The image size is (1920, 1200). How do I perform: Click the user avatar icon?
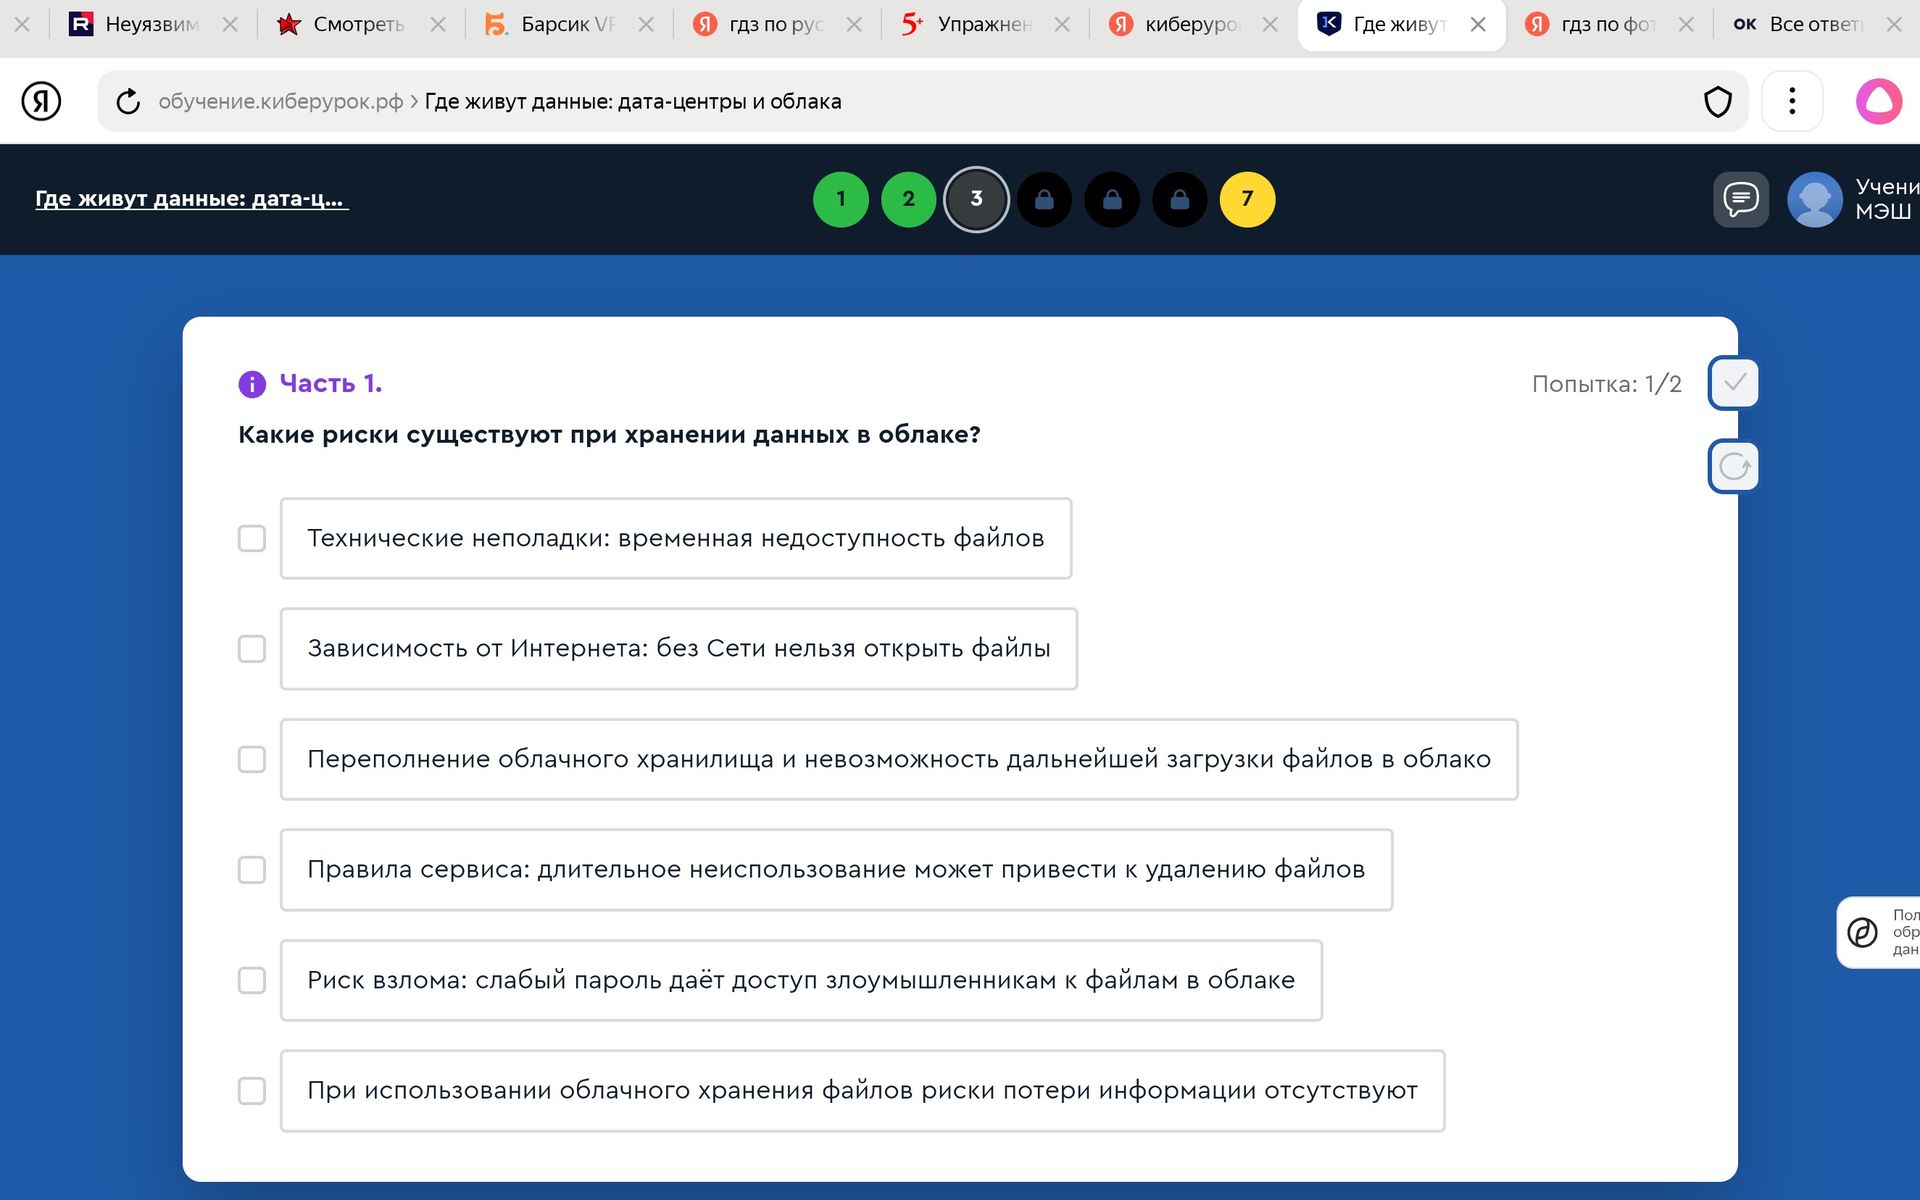(1814, 199)
